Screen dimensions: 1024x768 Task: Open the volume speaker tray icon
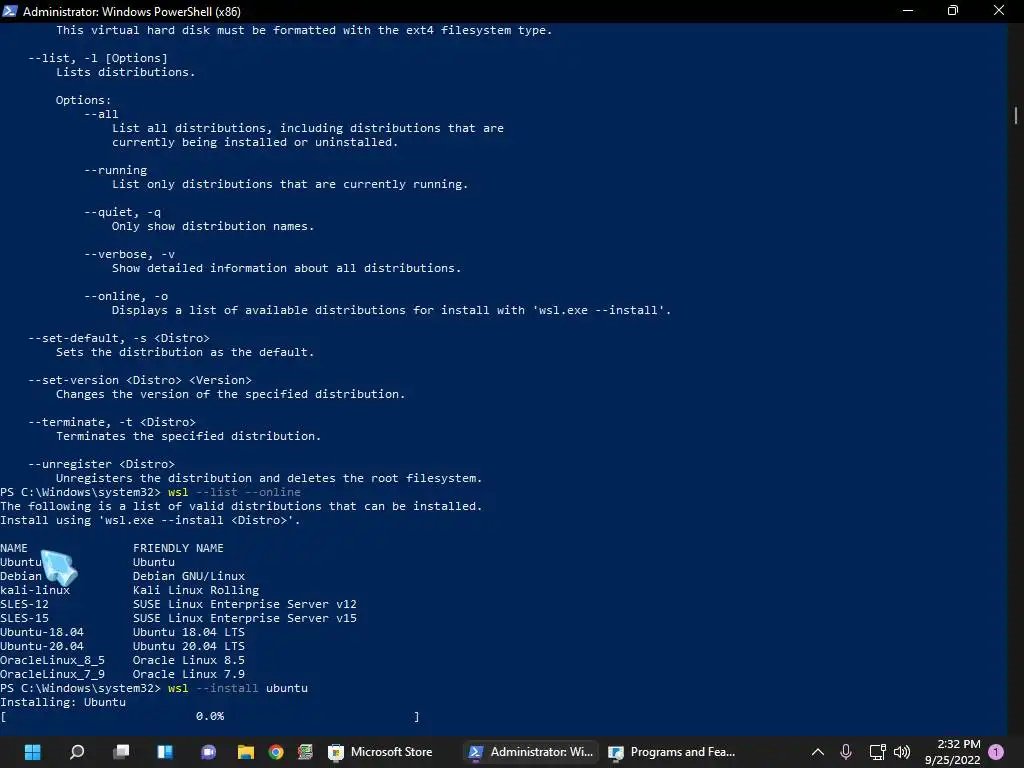point(902,752)
